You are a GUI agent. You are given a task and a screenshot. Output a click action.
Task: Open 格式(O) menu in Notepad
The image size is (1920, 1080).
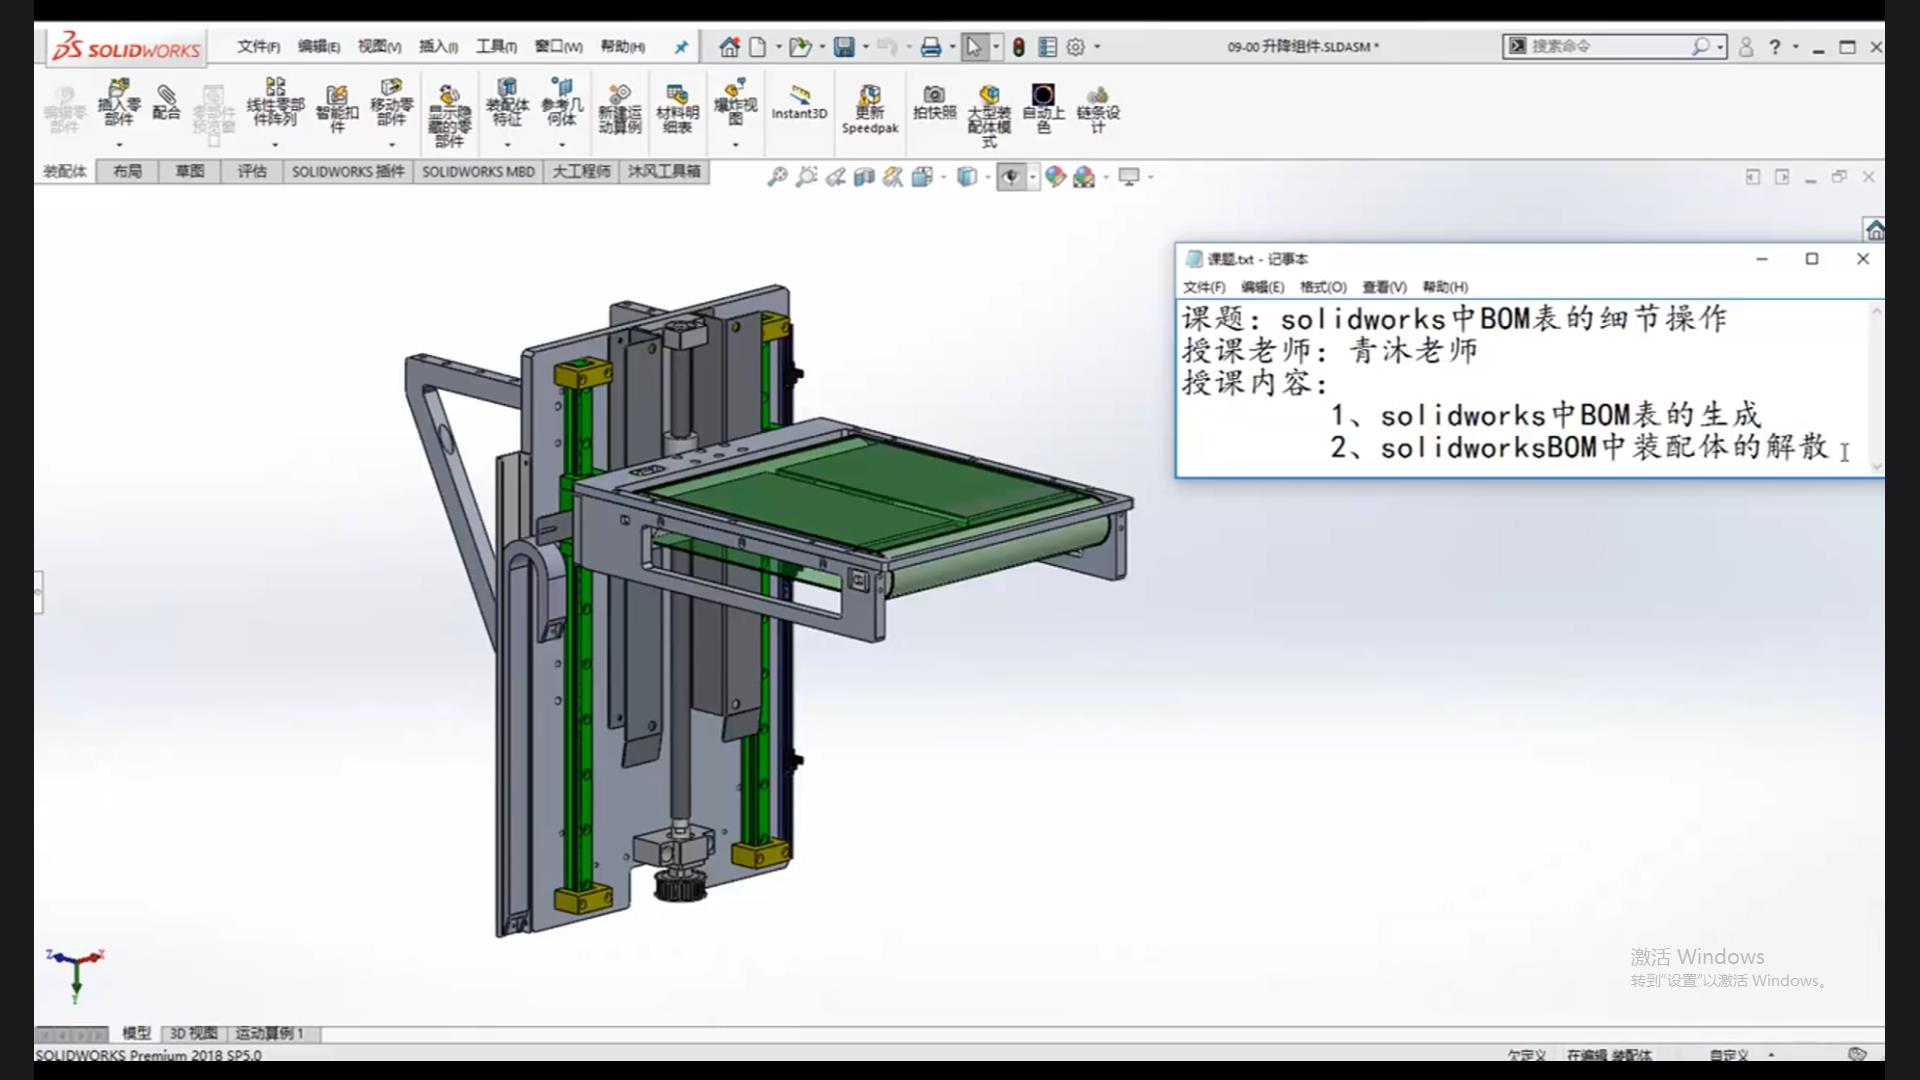(1323, 287)
